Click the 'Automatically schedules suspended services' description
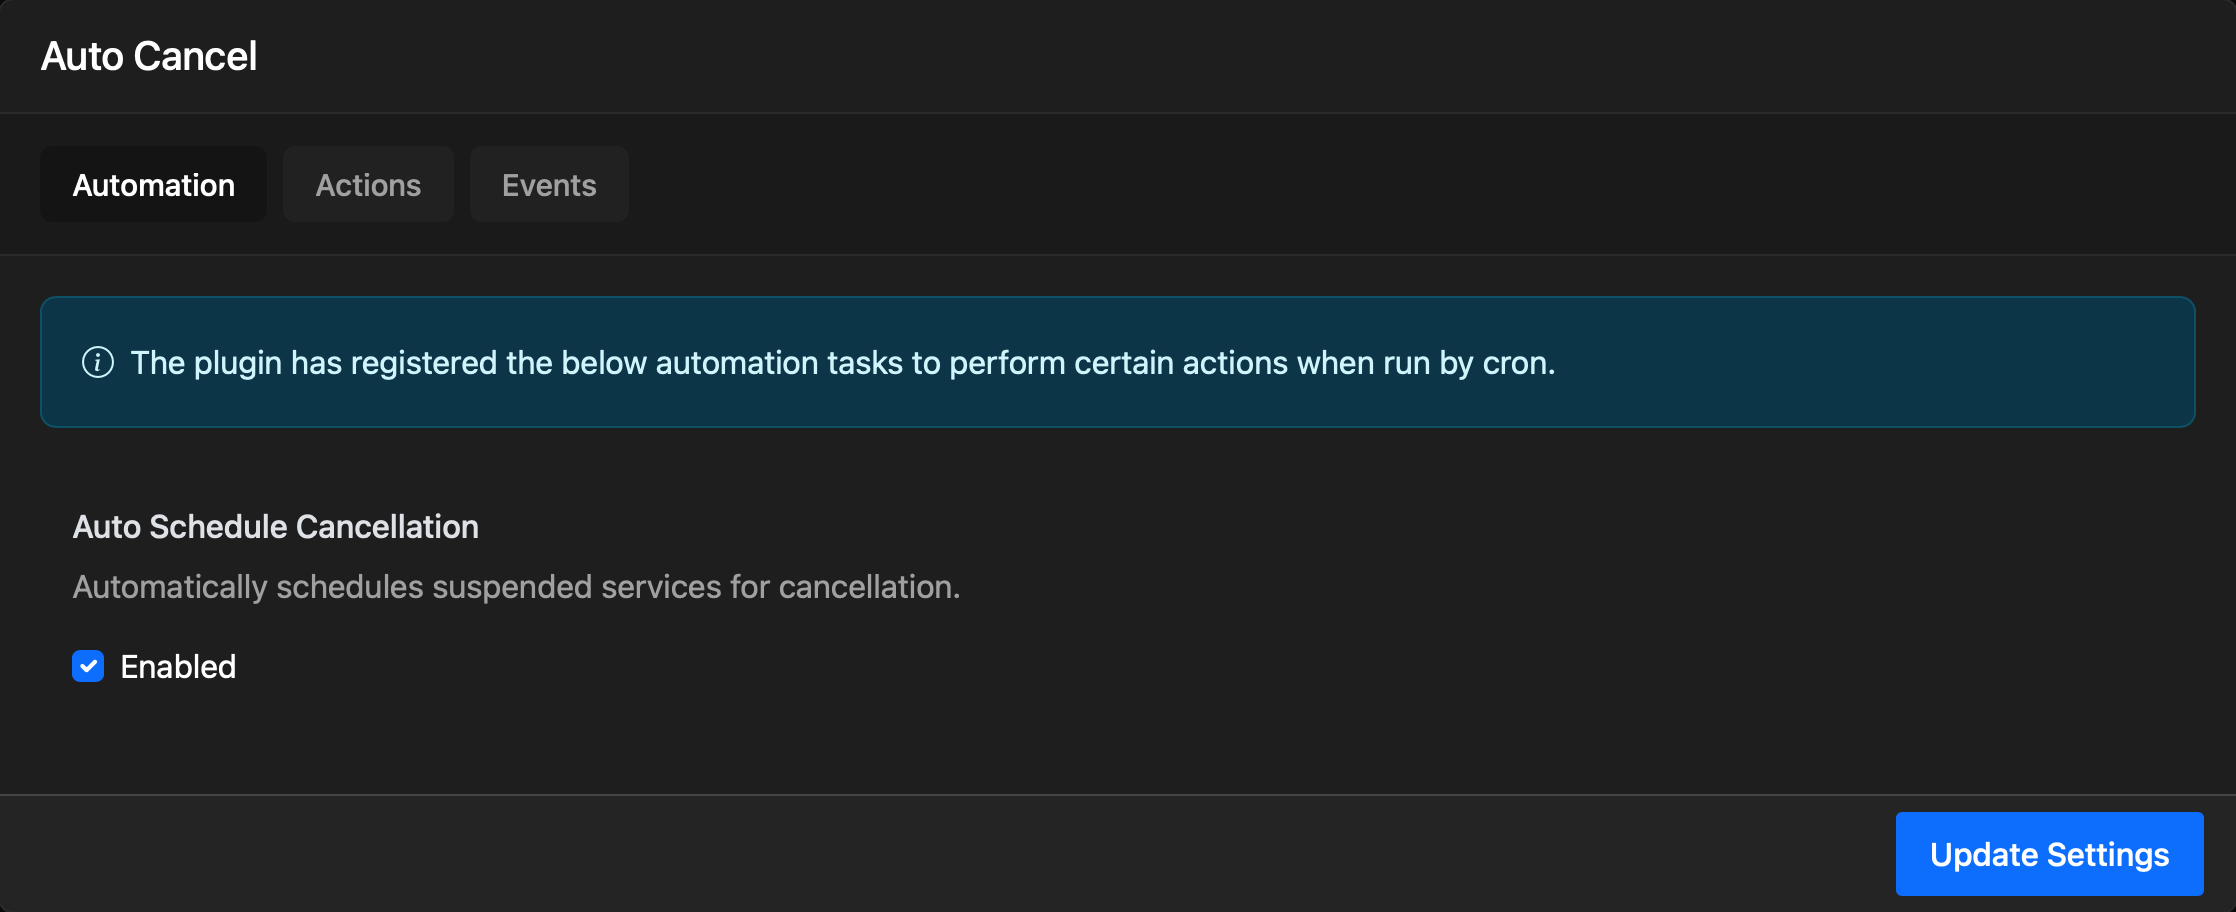Image resolution: width=2236 pixels, height=912 pixels. (x=516, y=586)
